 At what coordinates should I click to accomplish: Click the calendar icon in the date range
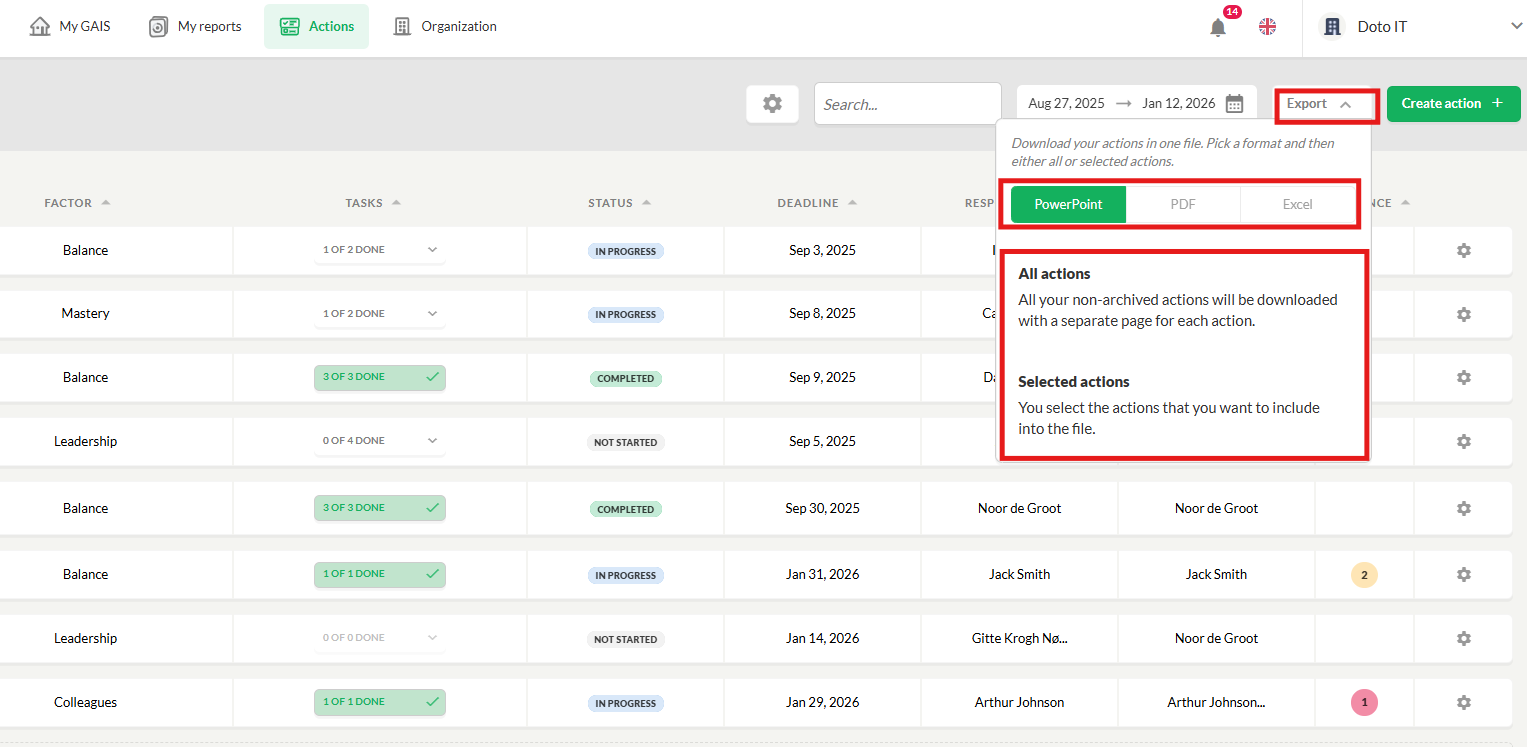tap(1235, 103)
